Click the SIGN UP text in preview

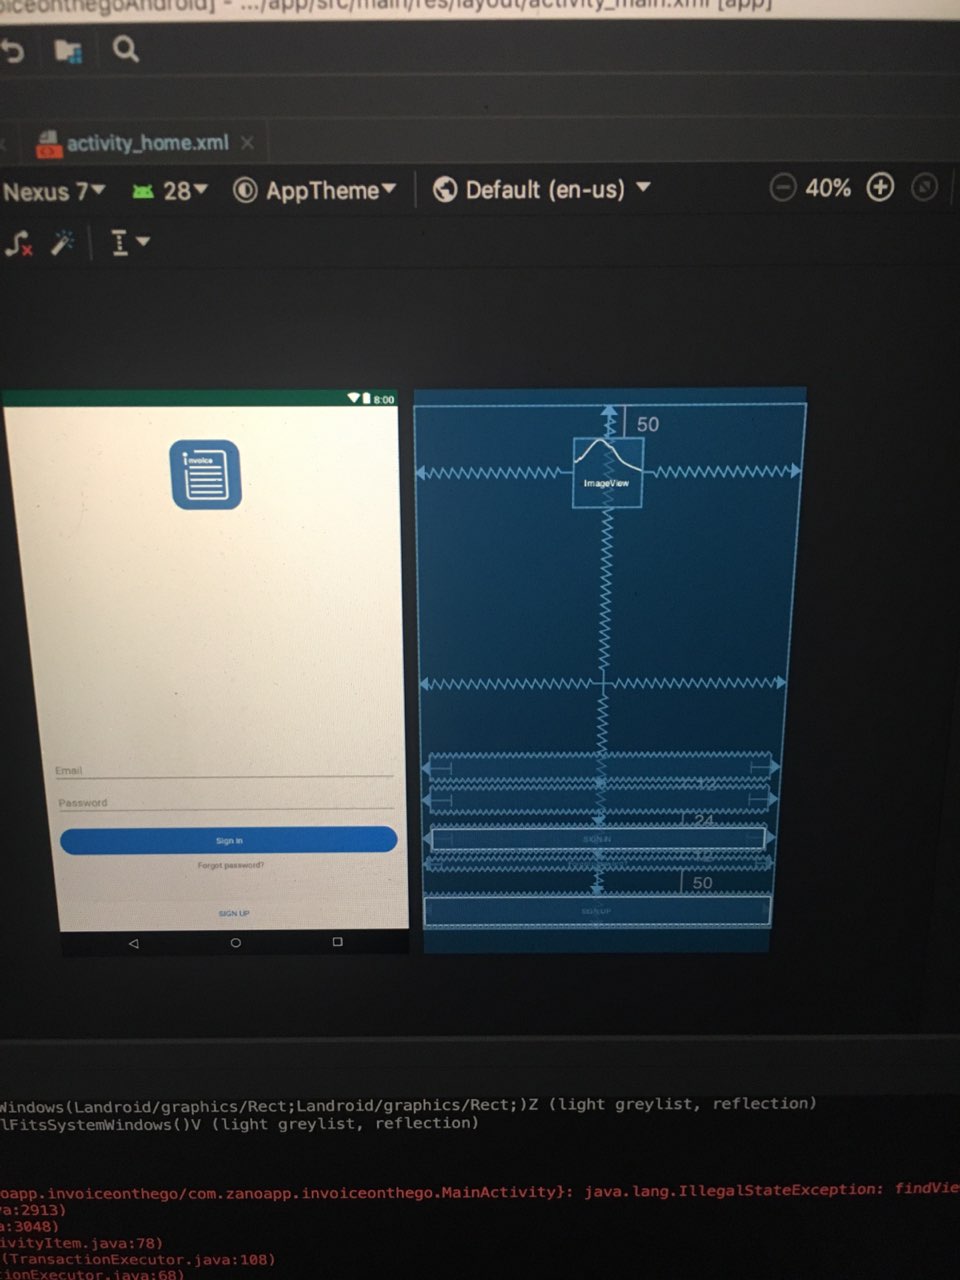click(x=234, y=913)
